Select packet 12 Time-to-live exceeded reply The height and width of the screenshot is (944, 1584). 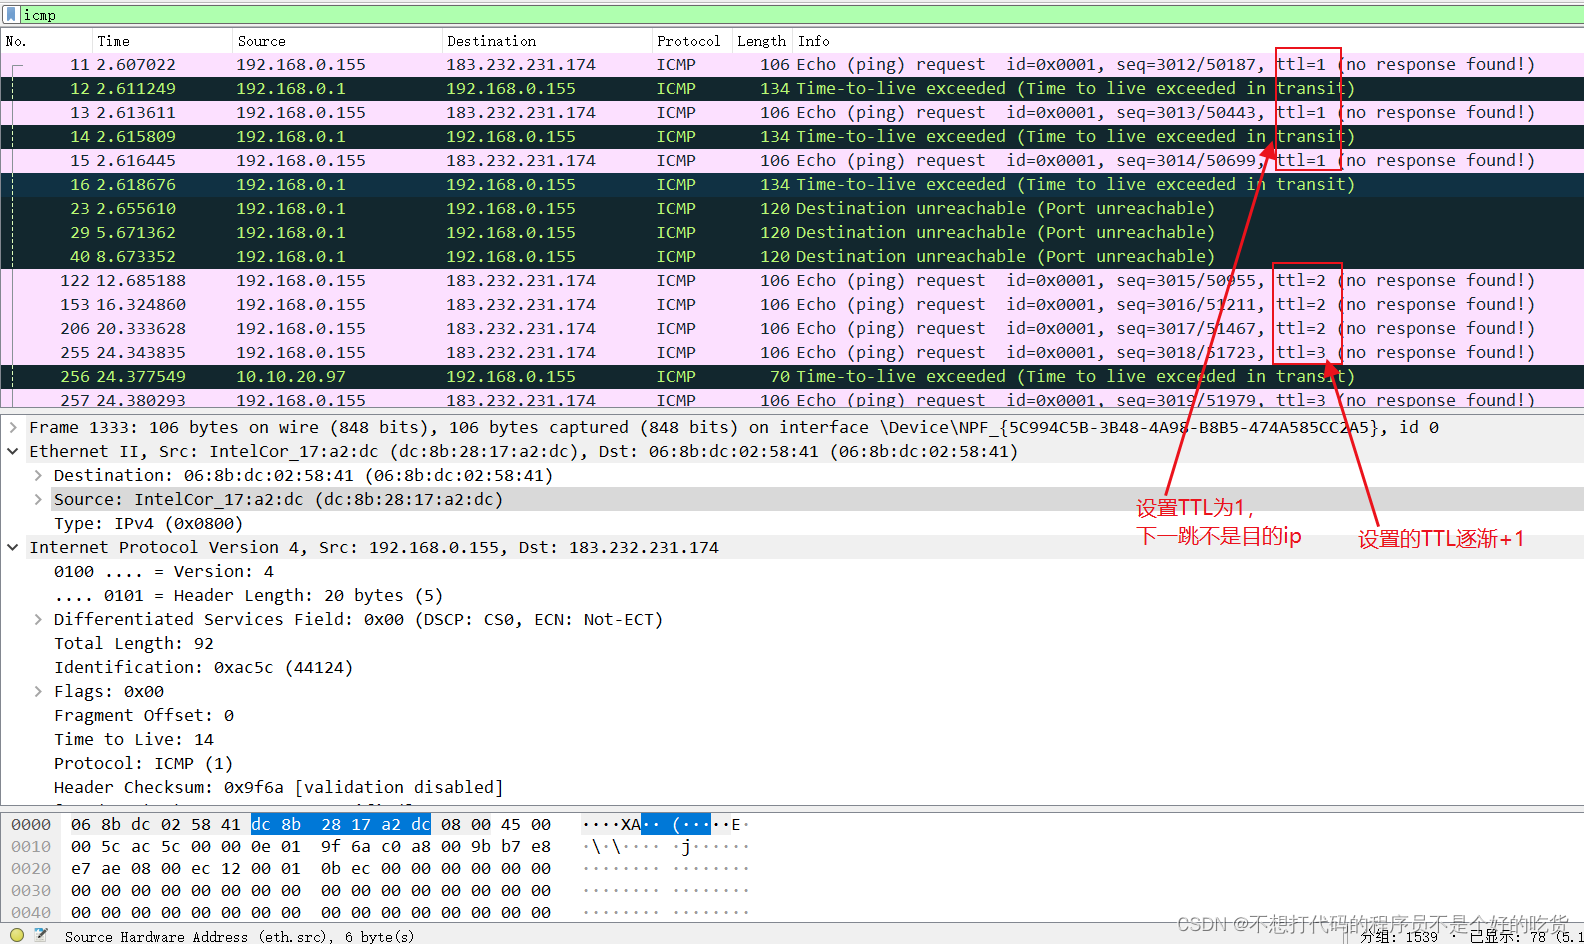coord(792,88)
